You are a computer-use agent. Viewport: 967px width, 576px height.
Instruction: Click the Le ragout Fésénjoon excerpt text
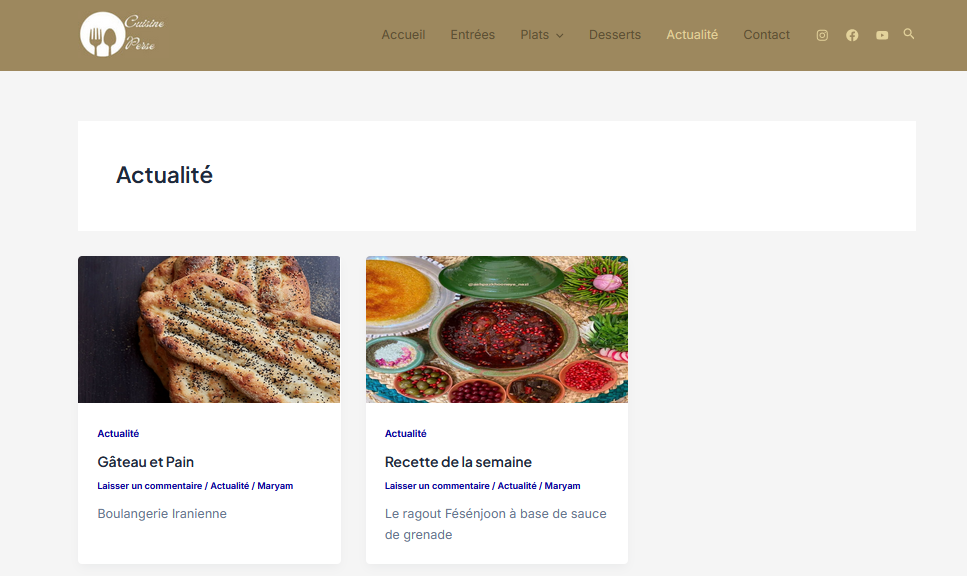click(496, 524)
